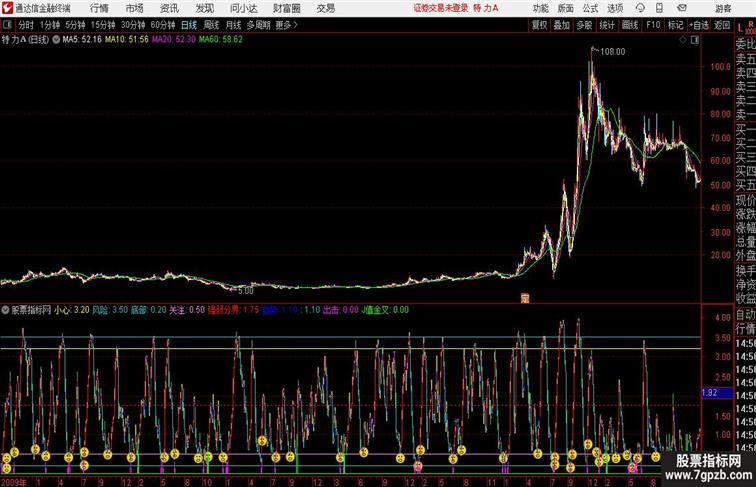Click the +自选 add to watchlist button

pos(699,25)
